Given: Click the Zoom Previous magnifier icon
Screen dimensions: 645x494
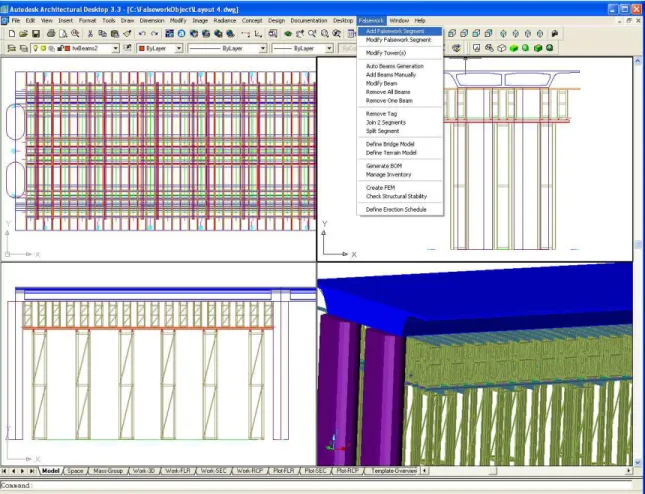Looking at the screenshot, I should (337, 34).
